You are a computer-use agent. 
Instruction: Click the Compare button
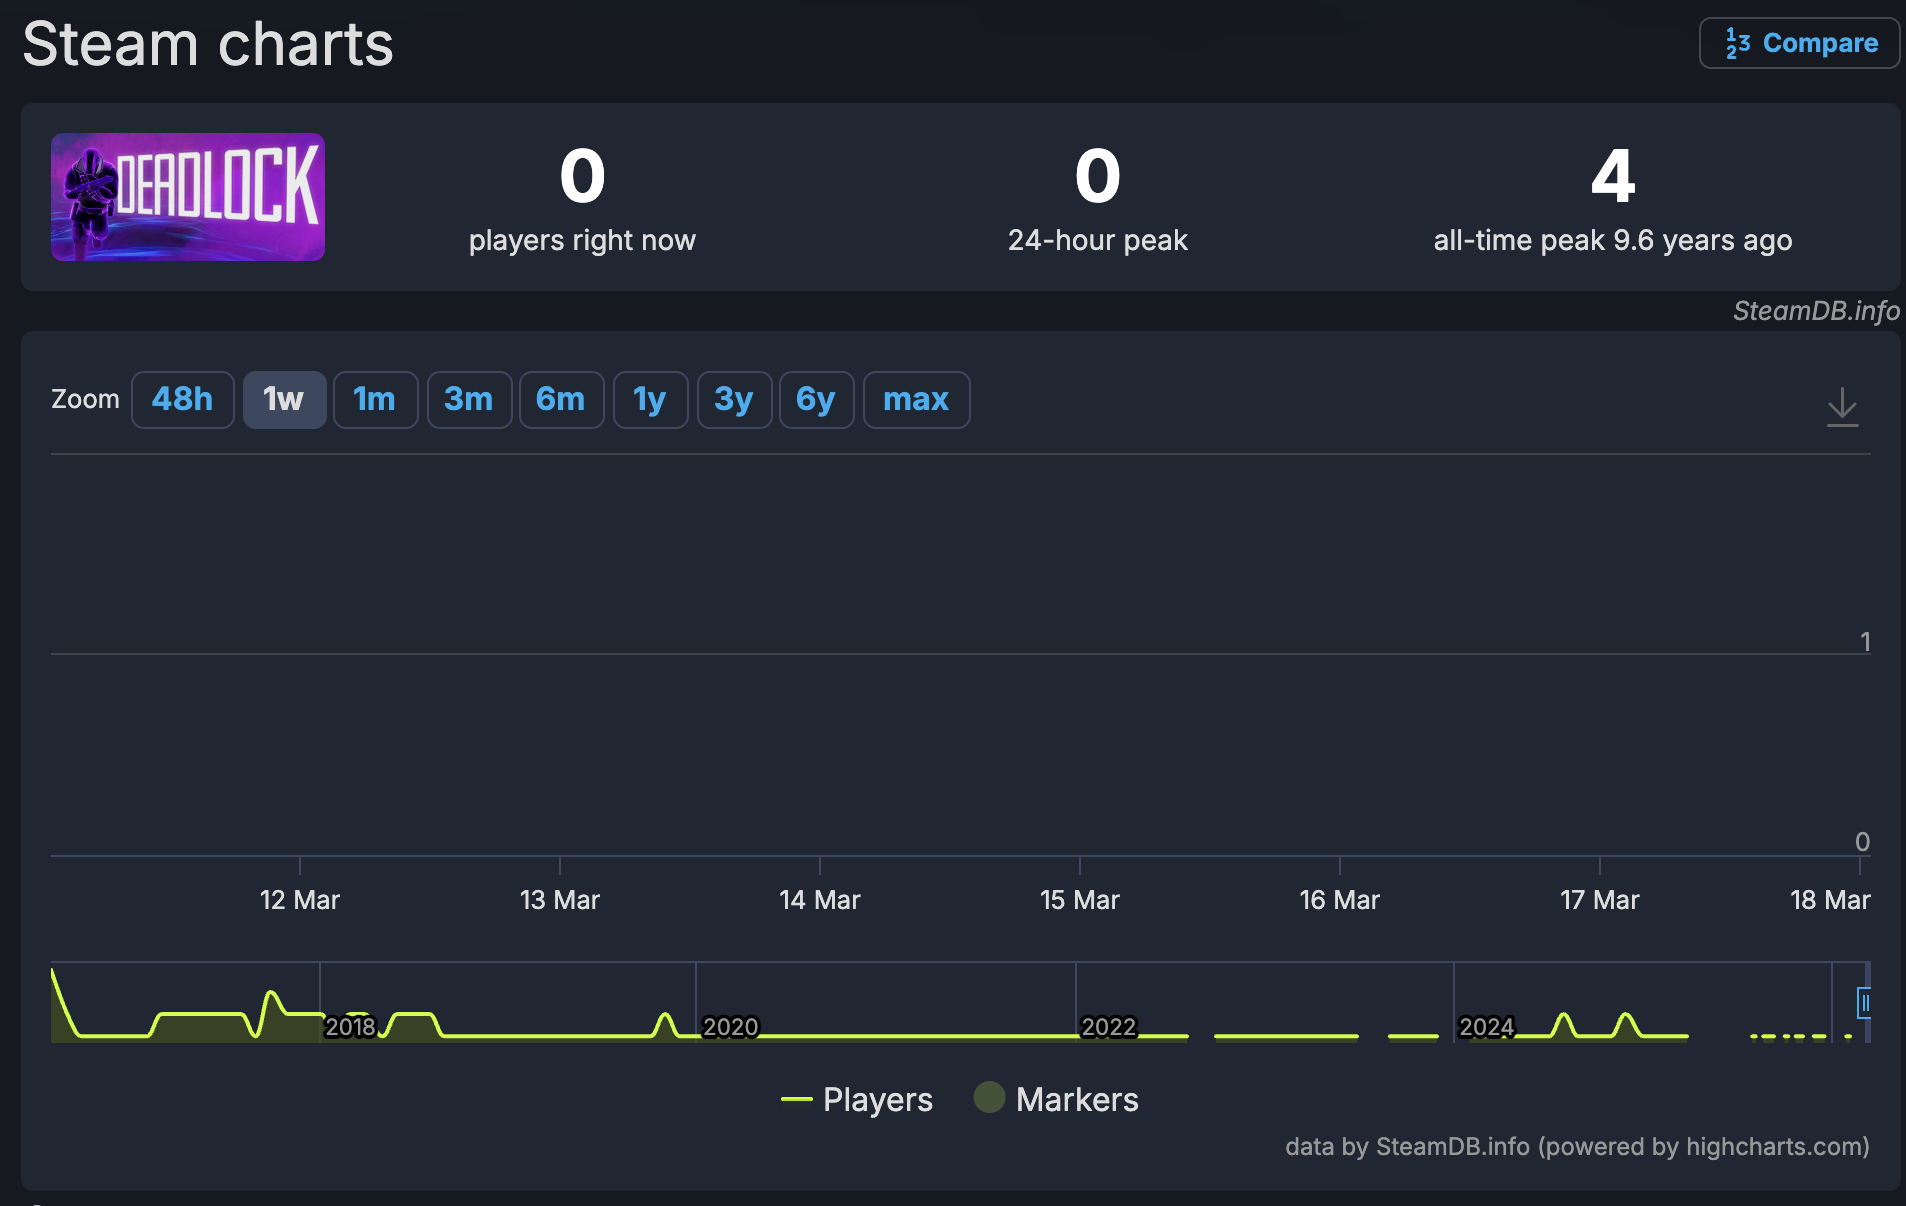point(1799,43)
